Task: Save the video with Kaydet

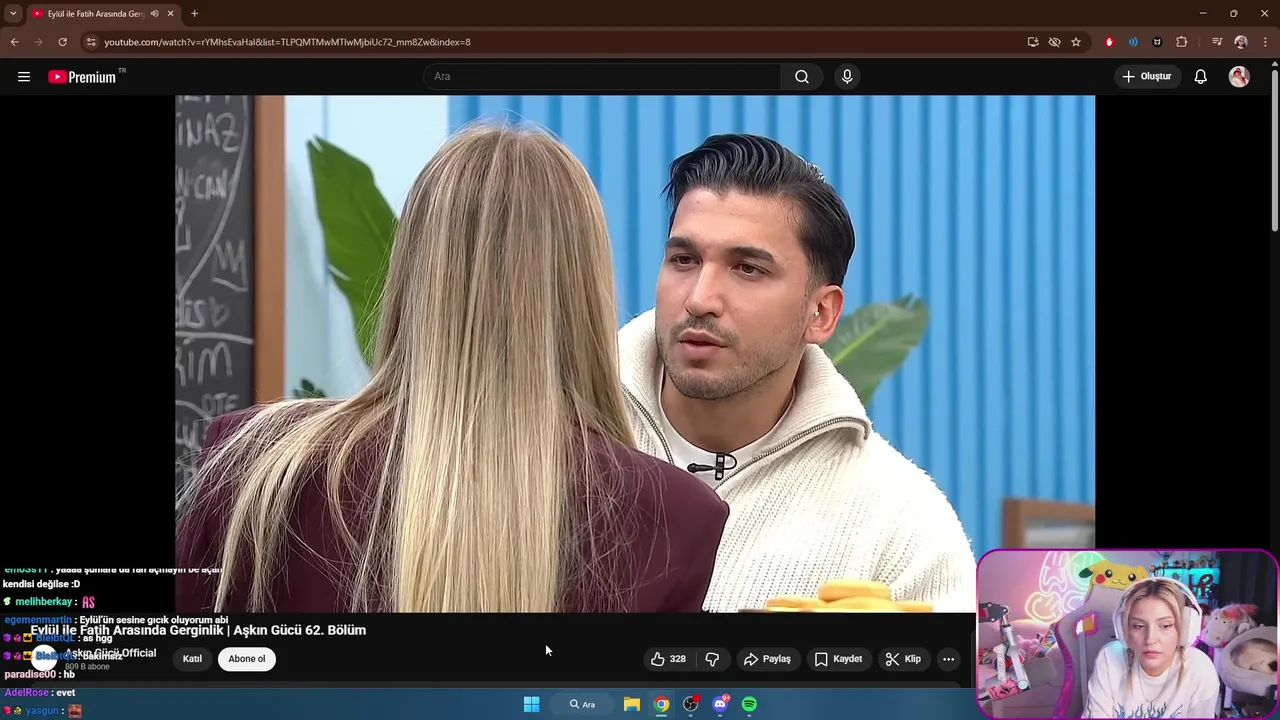Action: coord(838,659)
